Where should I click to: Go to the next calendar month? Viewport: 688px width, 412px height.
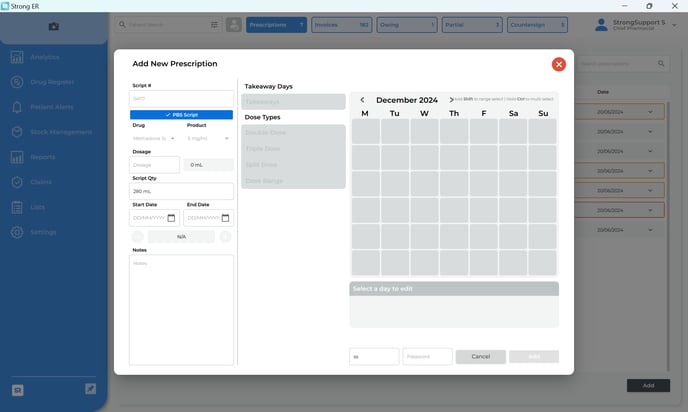[x=451, y=100]
